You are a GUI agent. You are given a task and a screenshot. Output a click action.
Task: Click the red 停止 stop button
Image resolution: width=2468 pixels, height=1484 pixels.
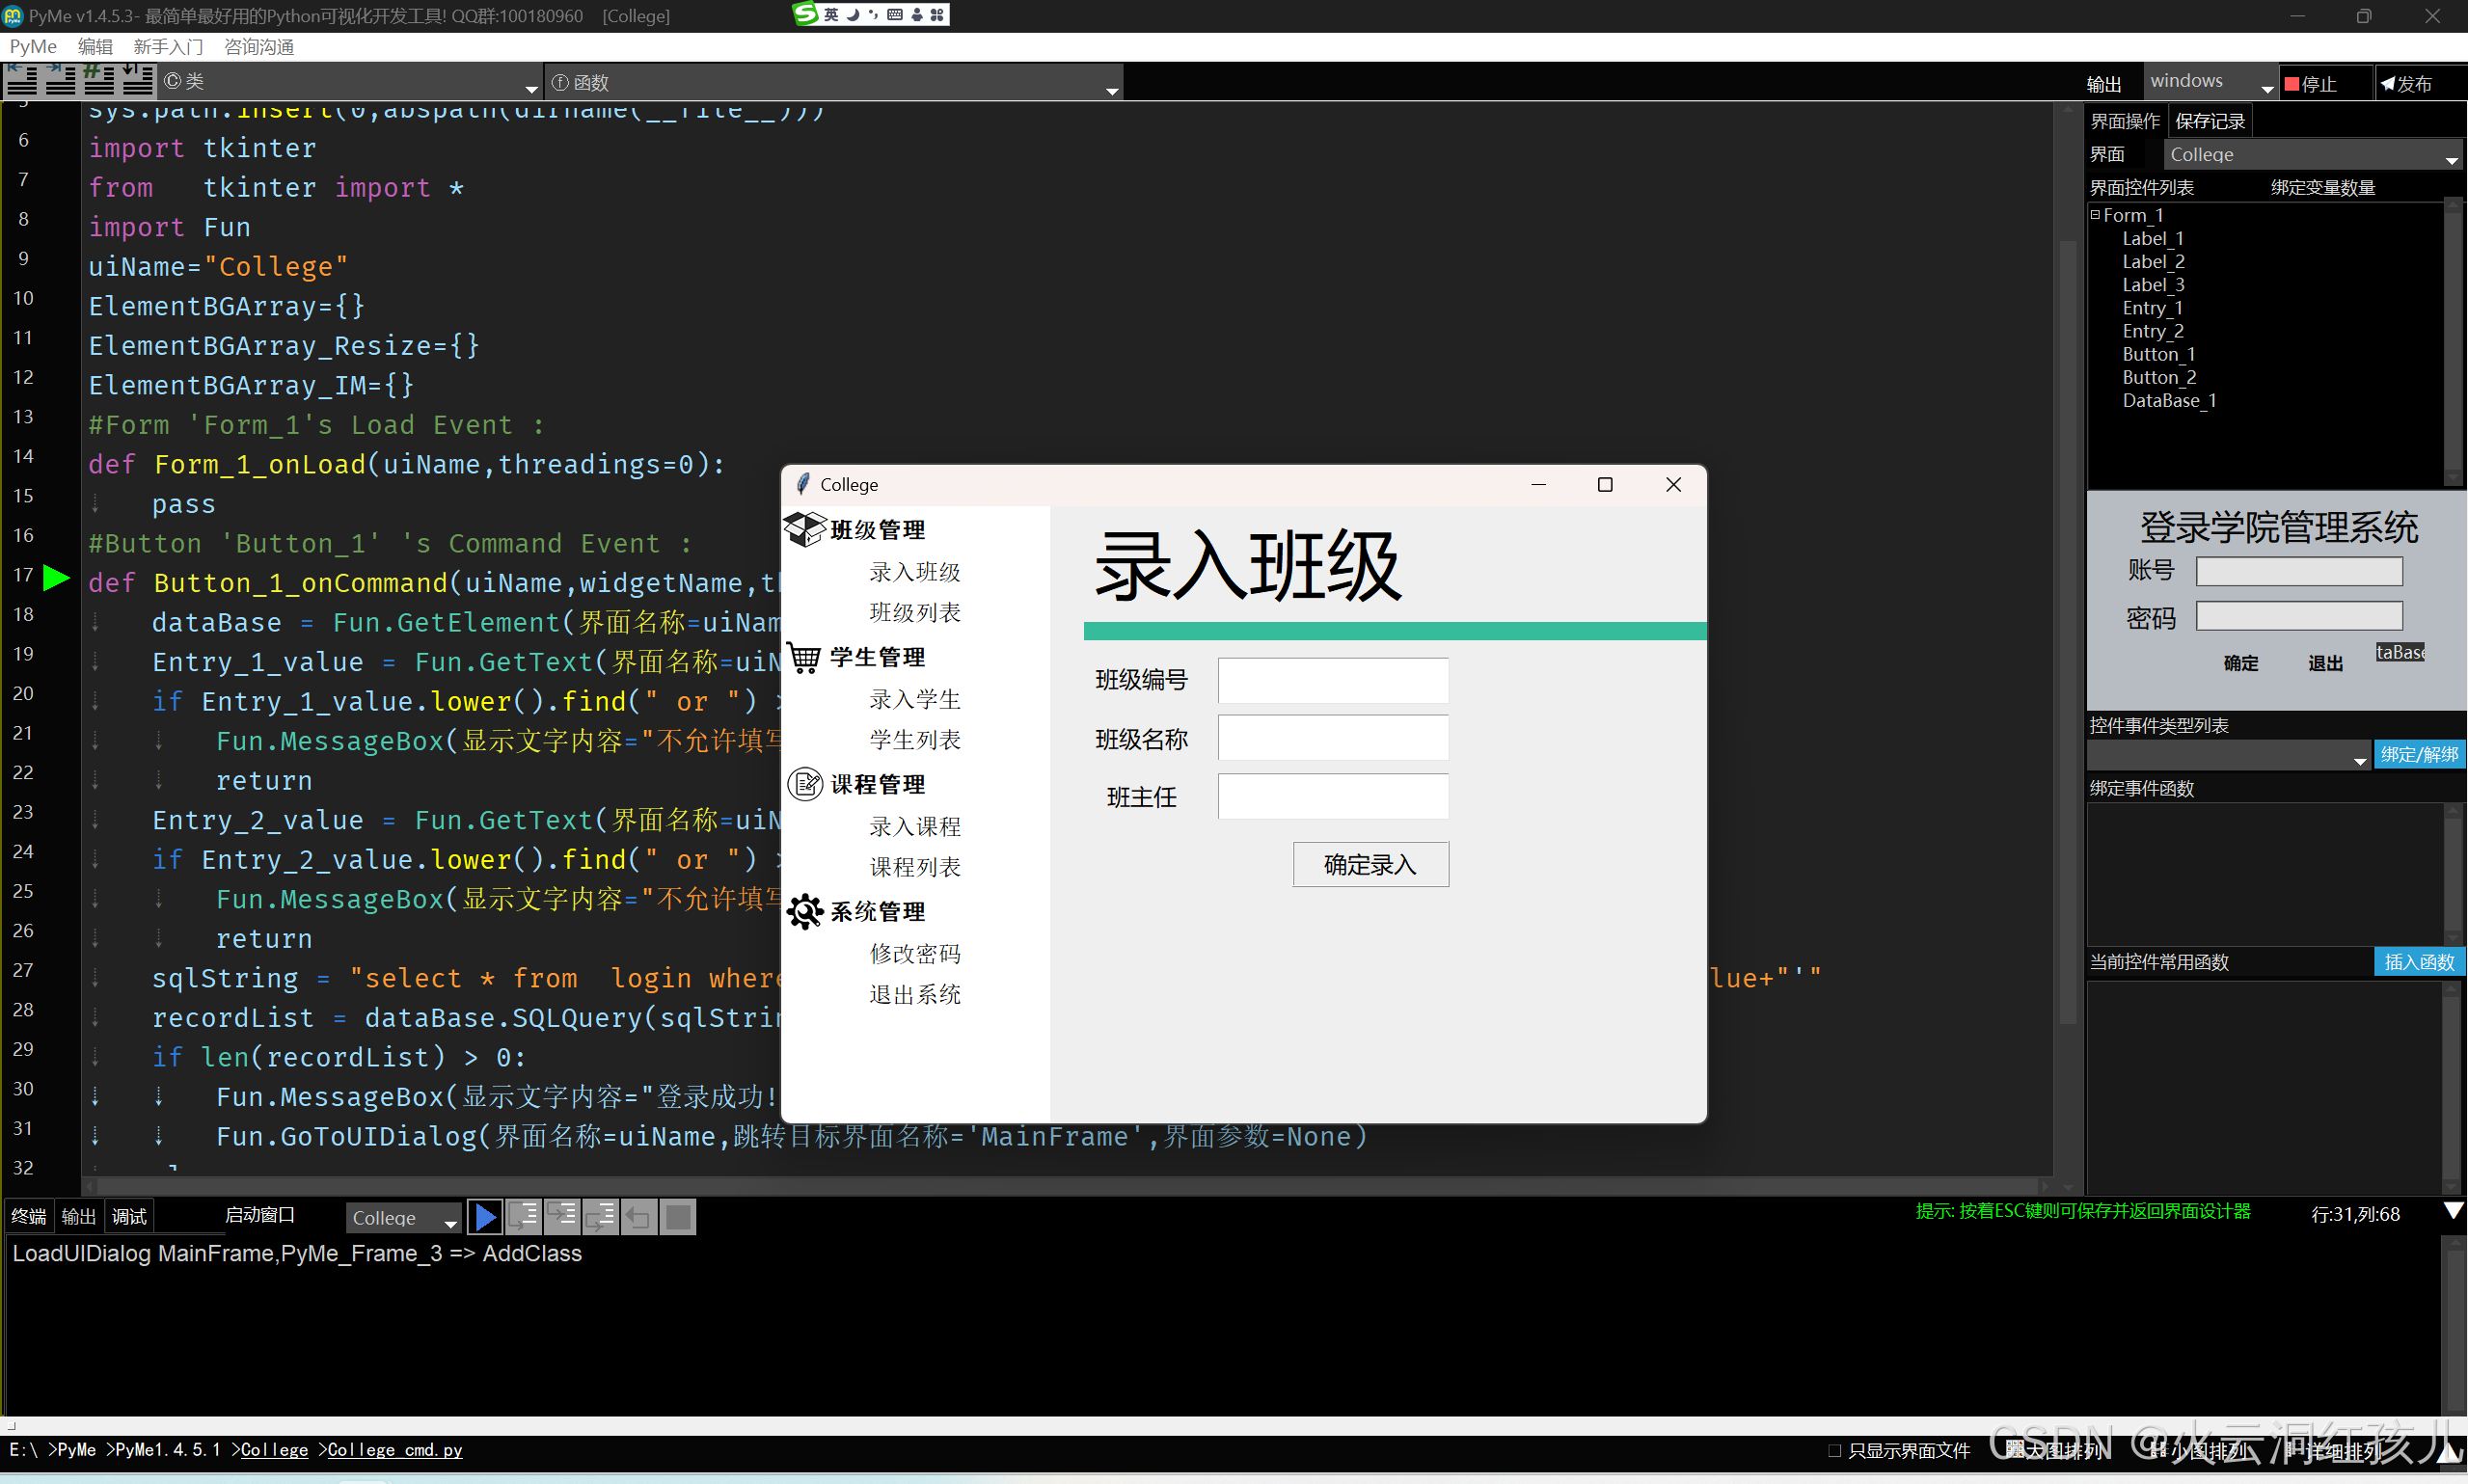coord(2312,84)
